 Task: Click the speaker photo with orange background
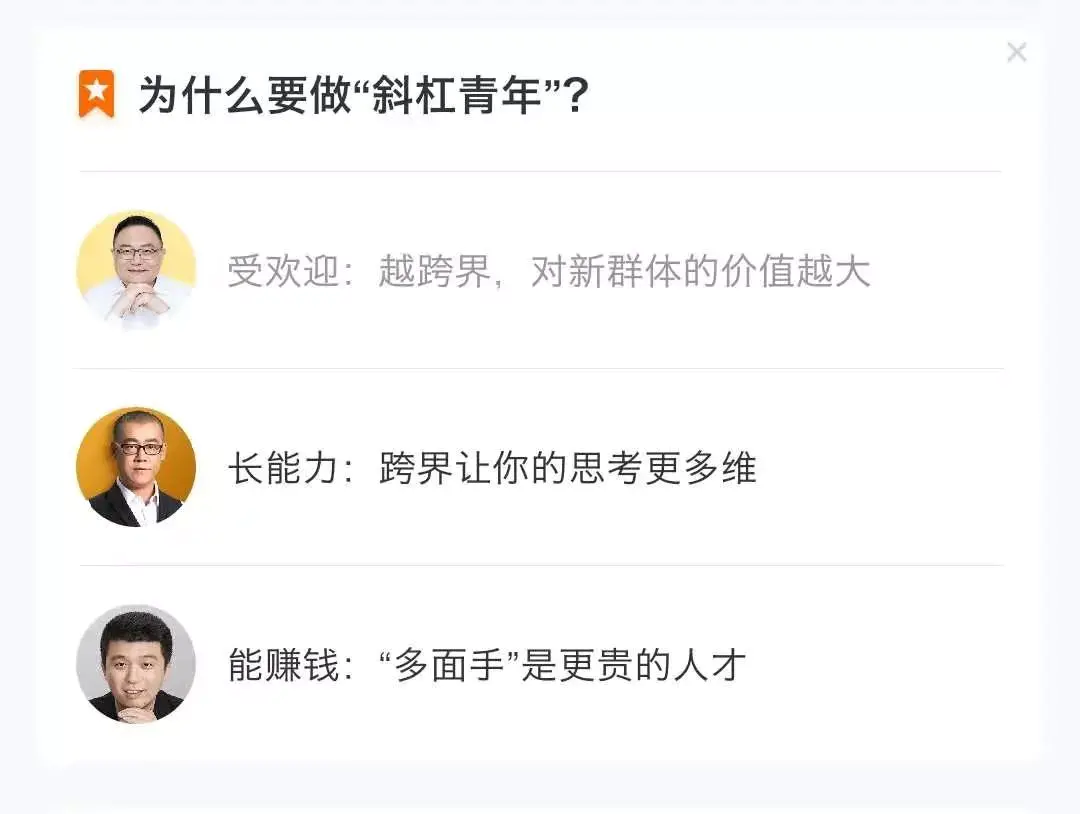click(x=135, y=467)
